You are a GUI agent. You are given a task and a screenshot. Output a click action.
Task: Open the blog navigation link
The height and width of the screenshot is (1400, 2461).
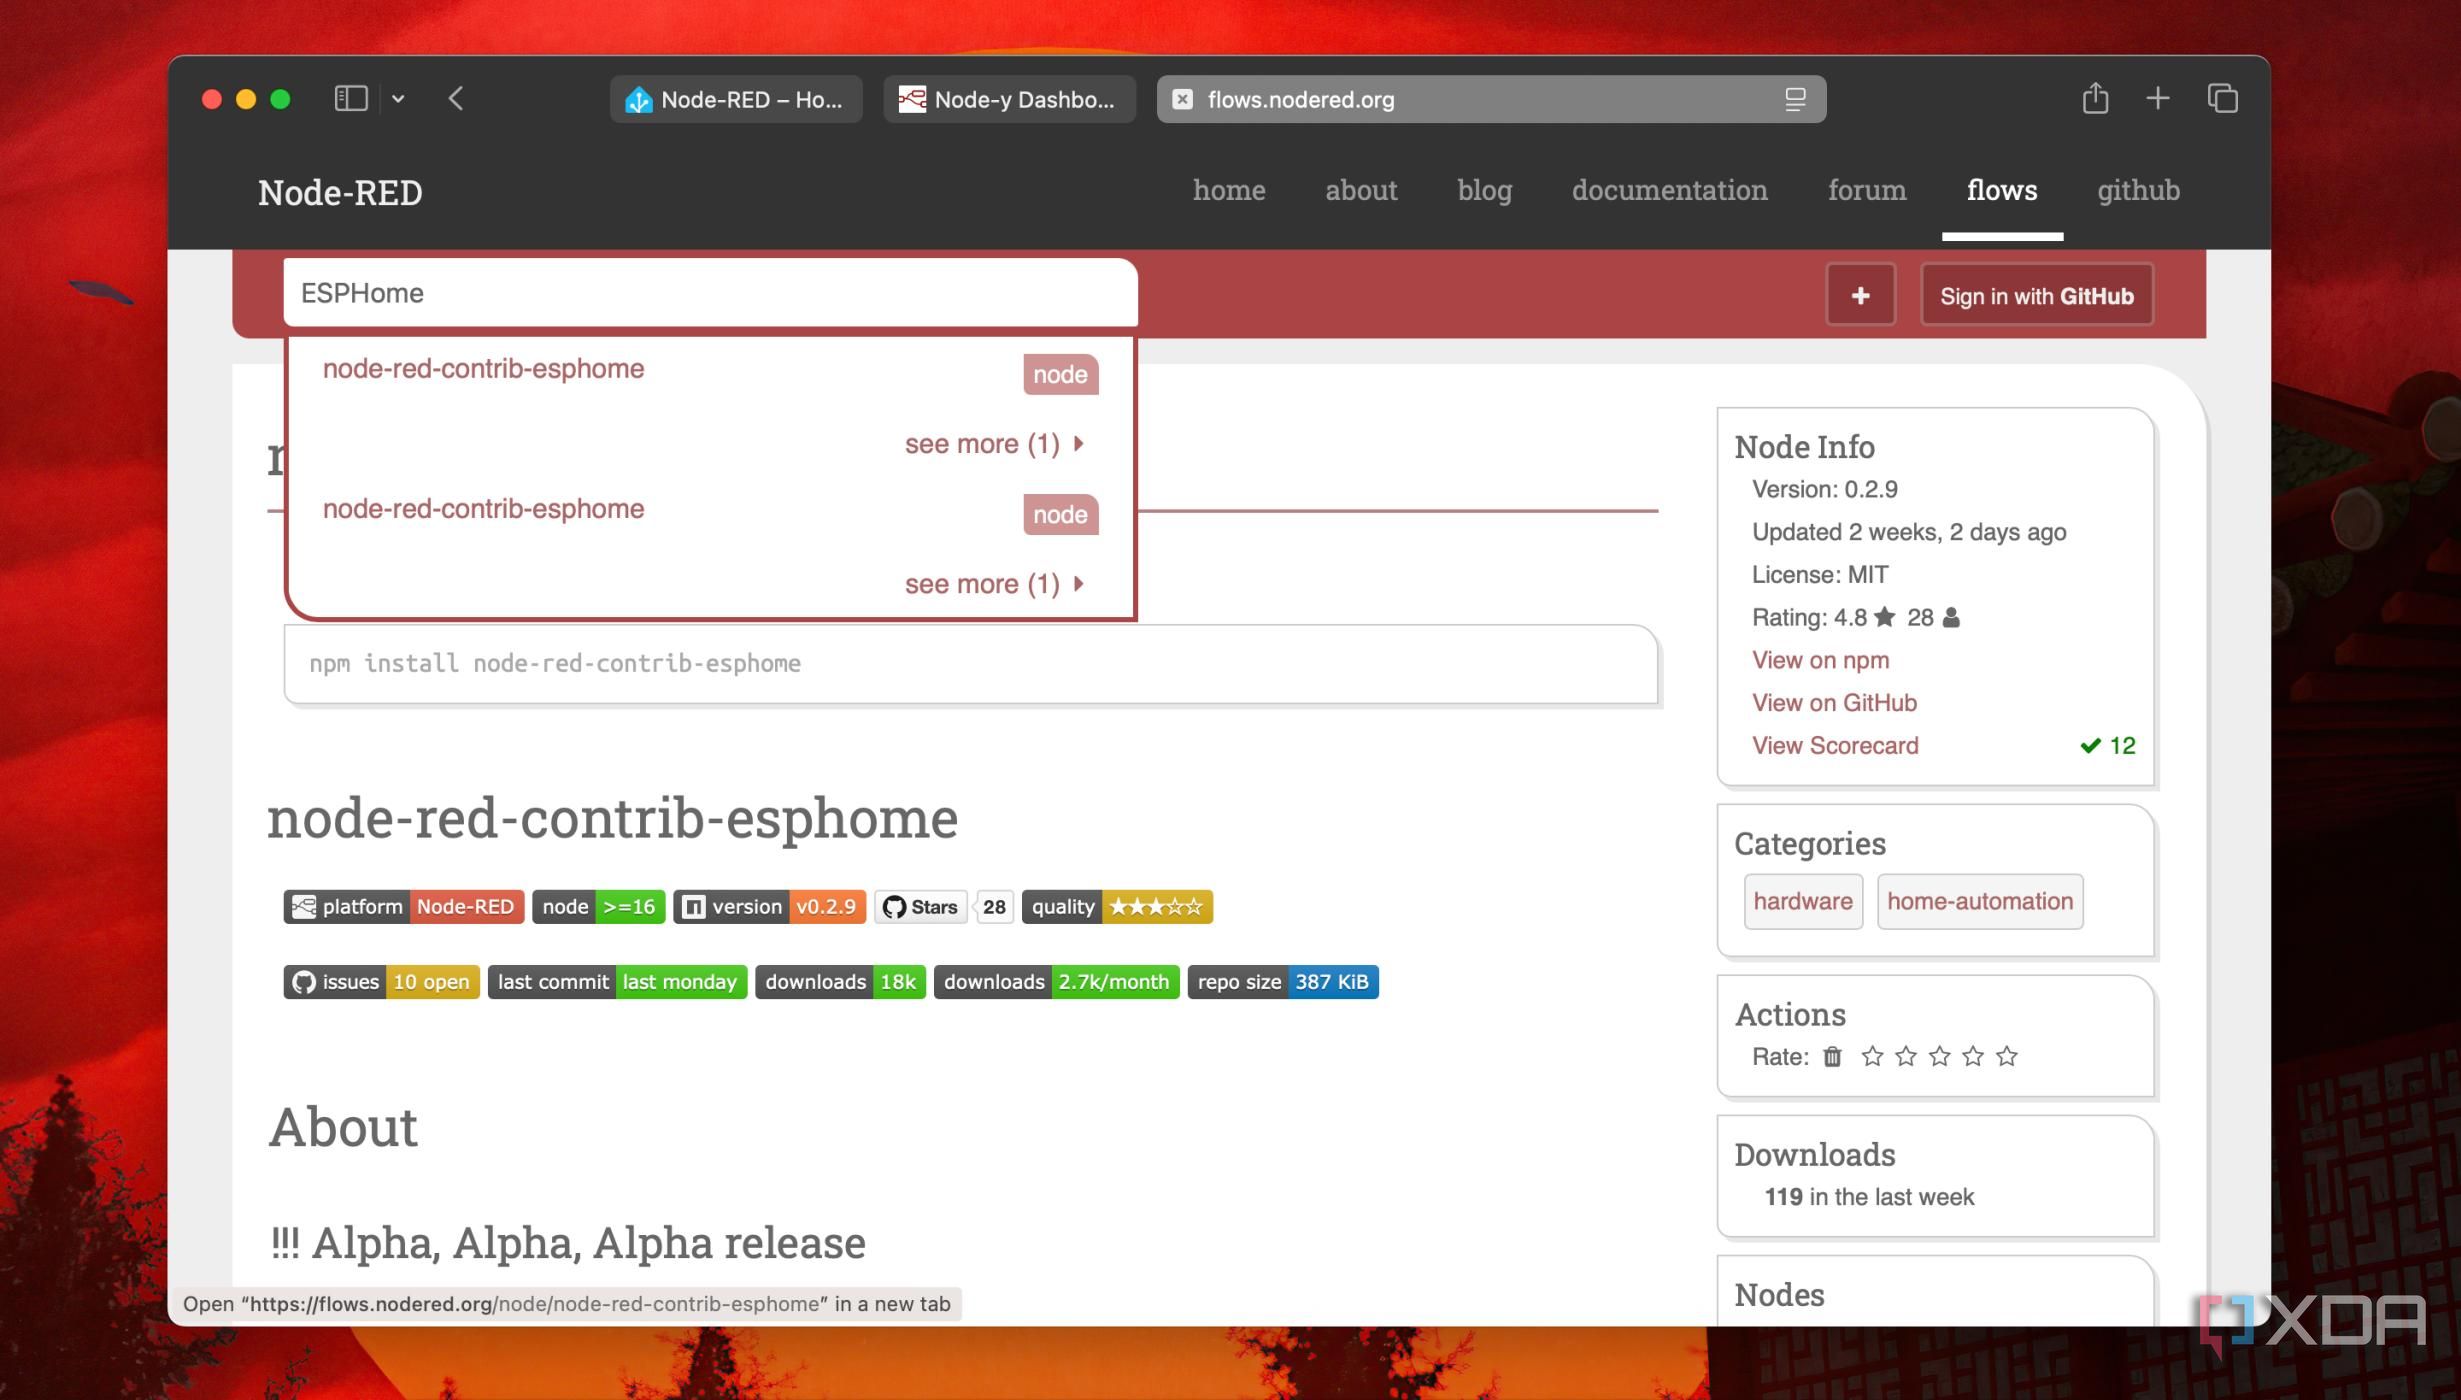1484,190
